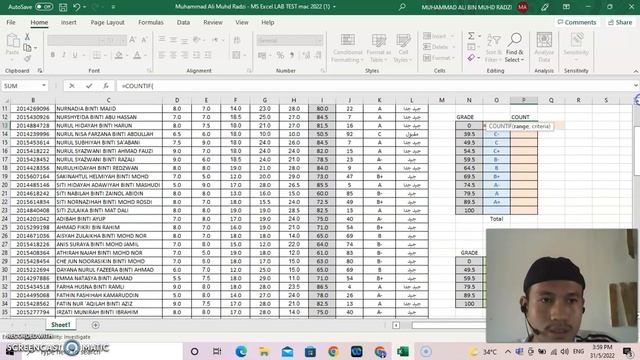
Task: Copy using the Copy icon
Action: 27,48
